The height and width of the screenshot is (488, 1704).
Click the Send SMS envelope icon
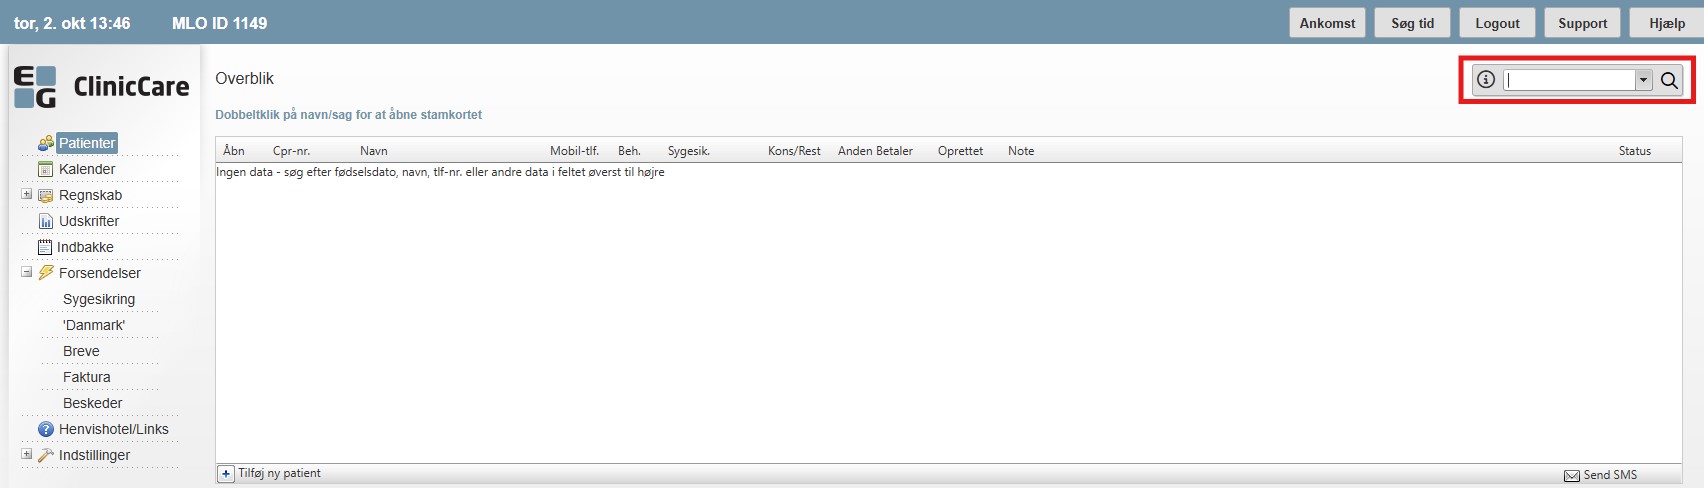click(x=1572, y=475)
